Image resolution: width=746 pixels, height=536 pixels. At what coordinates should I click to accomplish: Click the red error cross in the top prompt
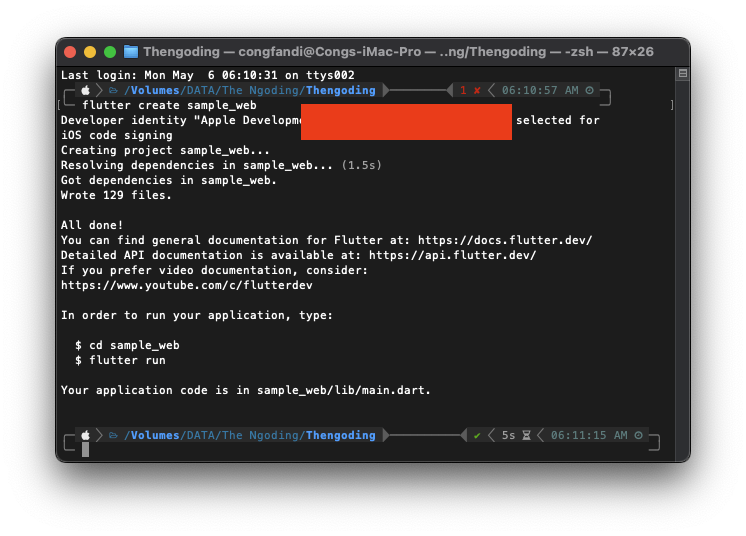(477, 90)
